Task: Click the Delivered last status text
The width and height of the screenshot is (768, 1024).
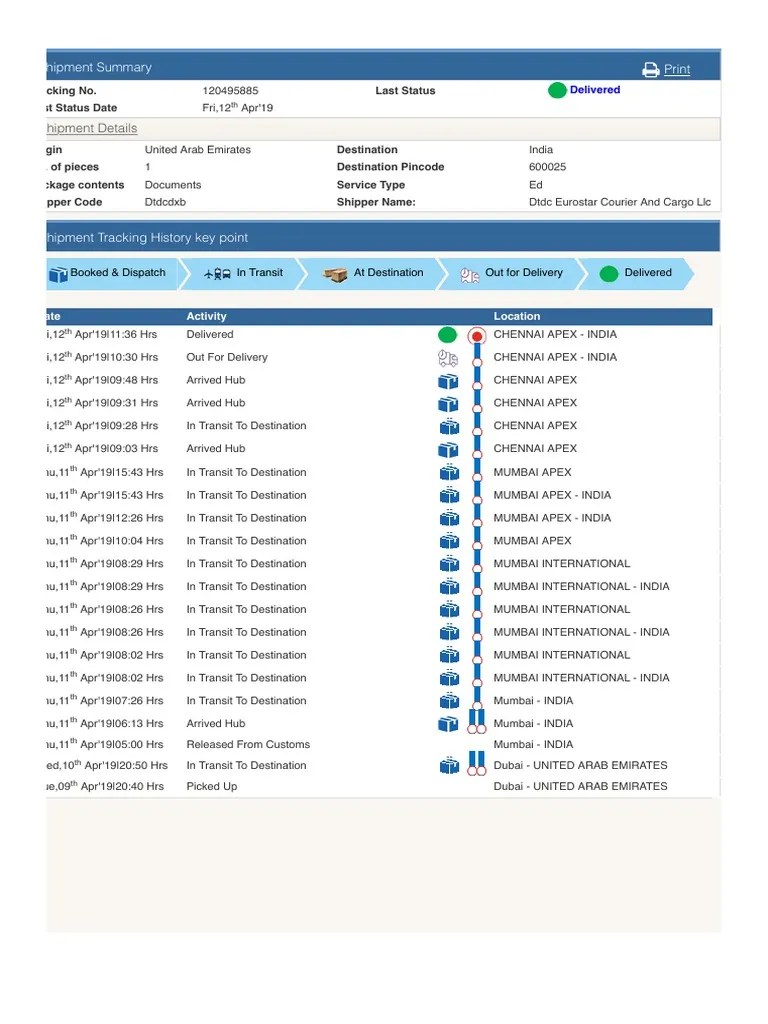Action: [x=595, y=90]
